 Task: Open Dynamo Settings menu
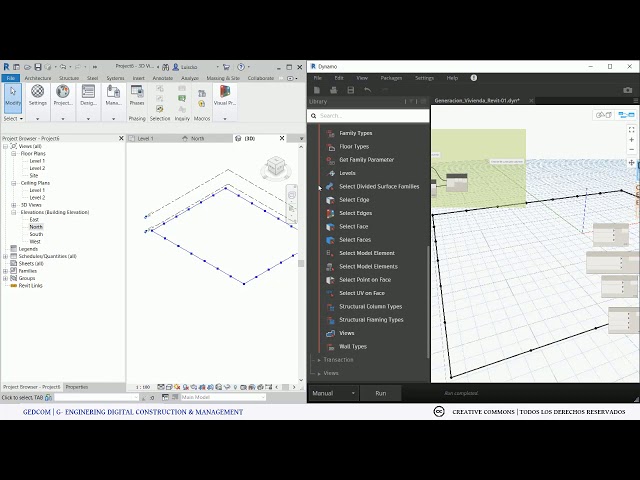coord(424,78)
